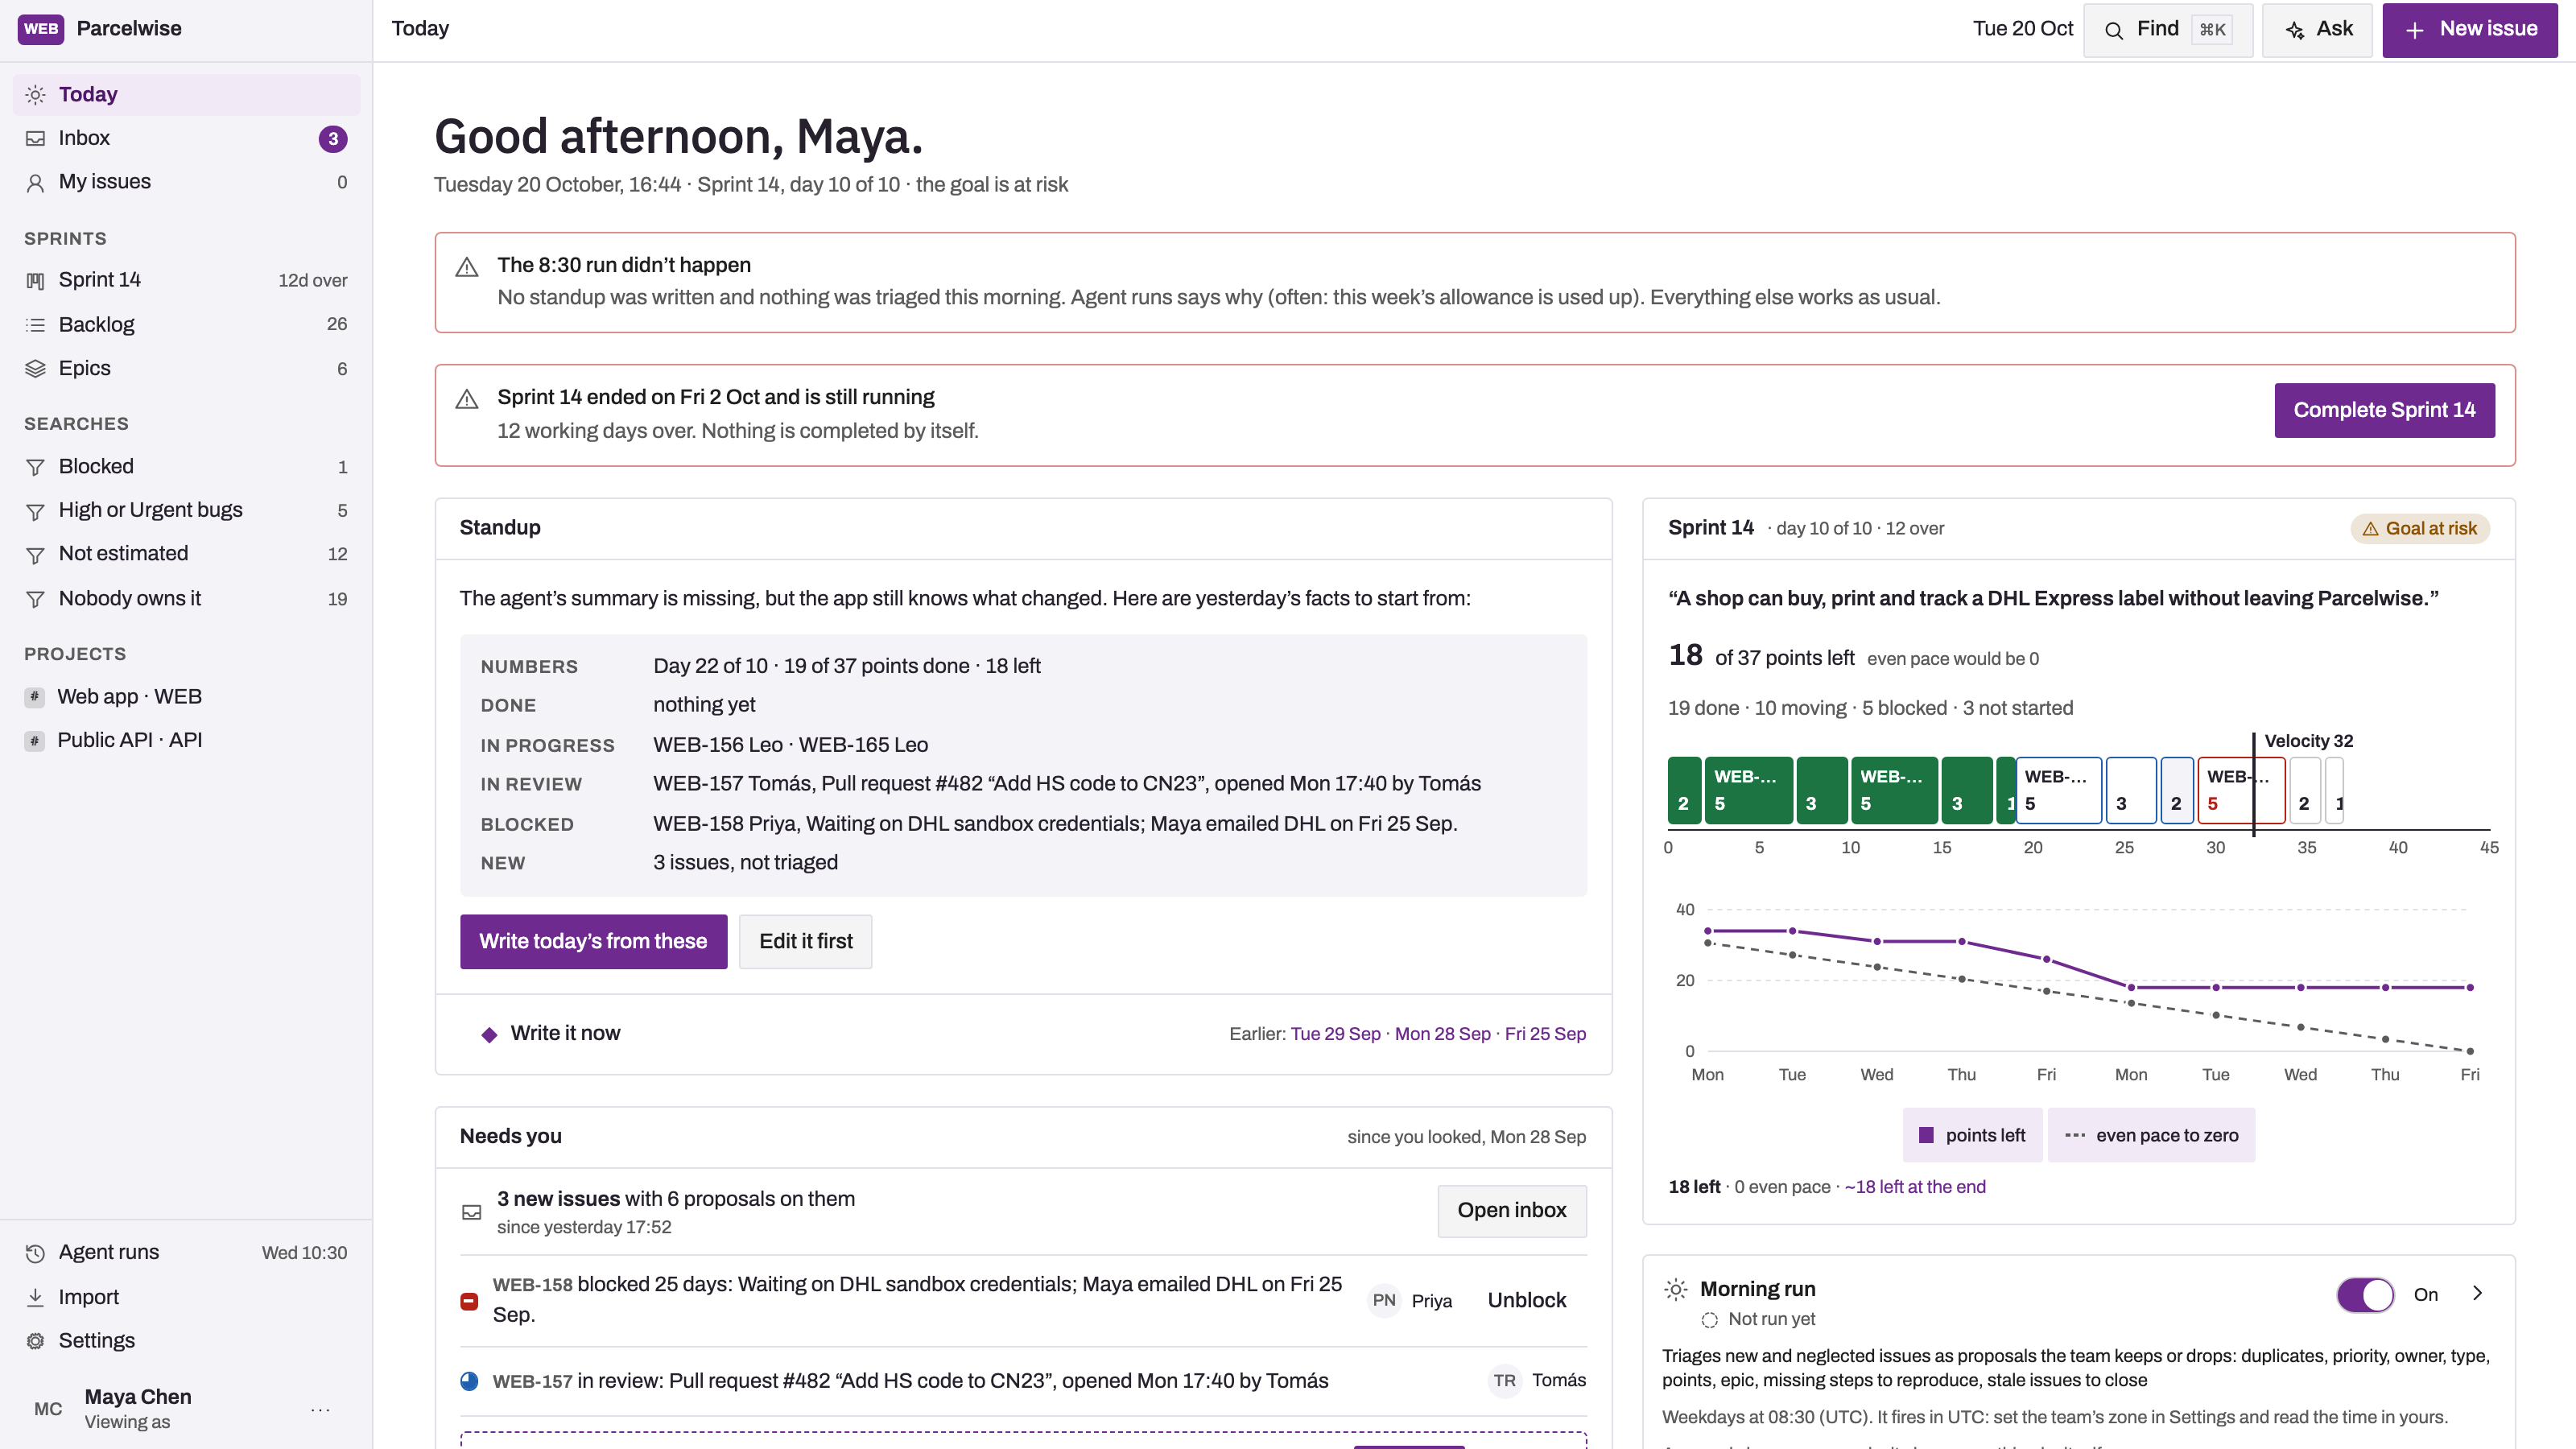2576x1449 pixels.
Task: Open Today via its sun icon
Action: point(35,95)
